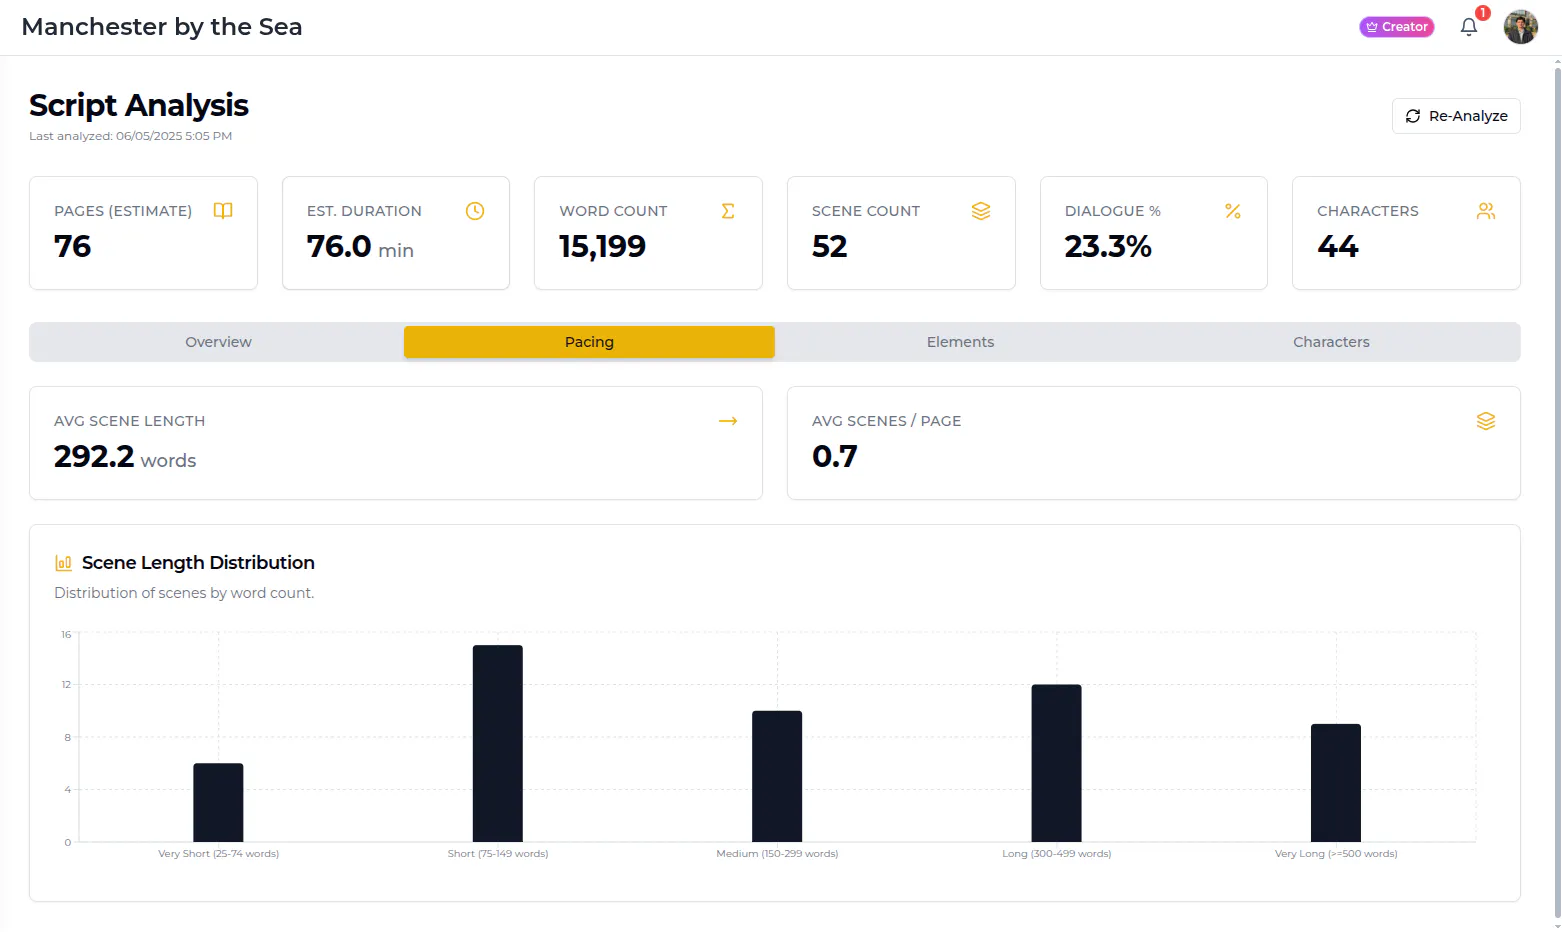Click the 0.7 scenes per page value
Image resolution: width=1562 pixels, height=932 pixels.
(x=835, y=457)
